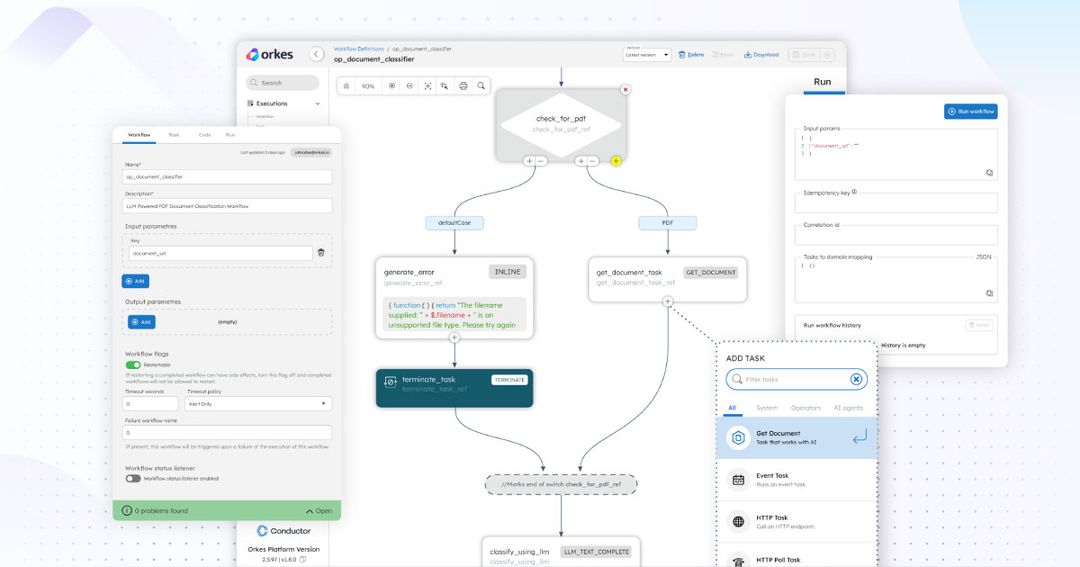Viewport: 1080px width, 567px height.
Task: Select the AI agents tab in Add Task
Action: pyautogui.click(x=848, y=408)
